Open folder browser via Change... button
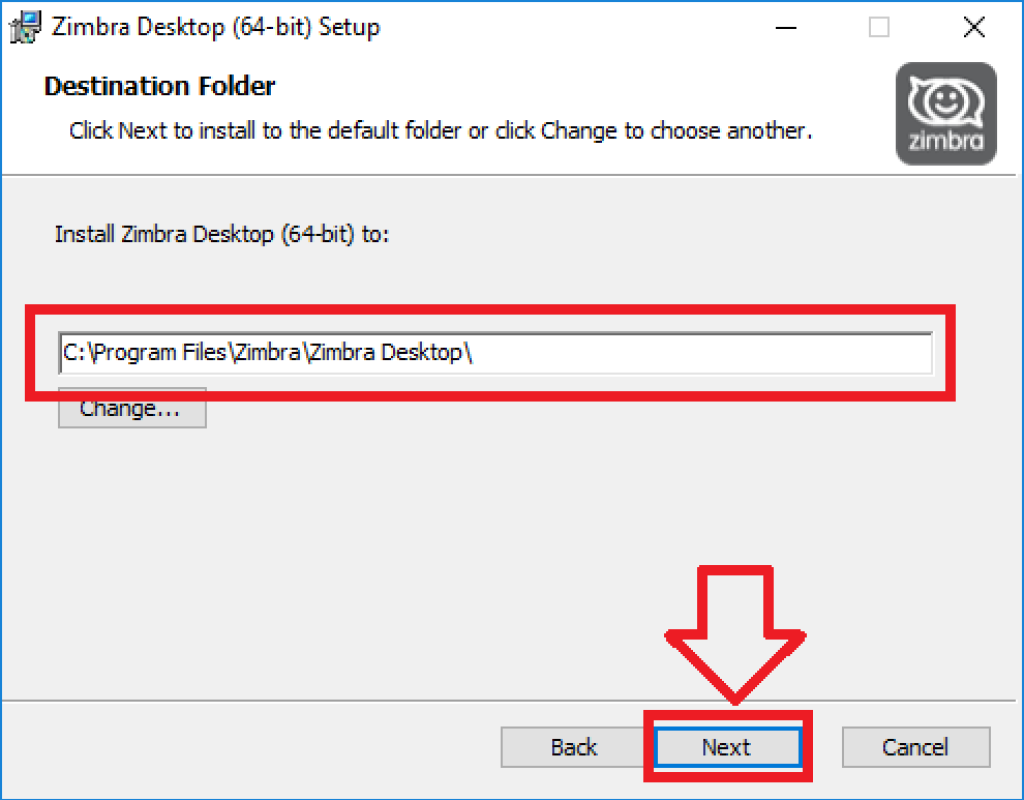The height and width of the screenshot is (800, 1024). 132,409
